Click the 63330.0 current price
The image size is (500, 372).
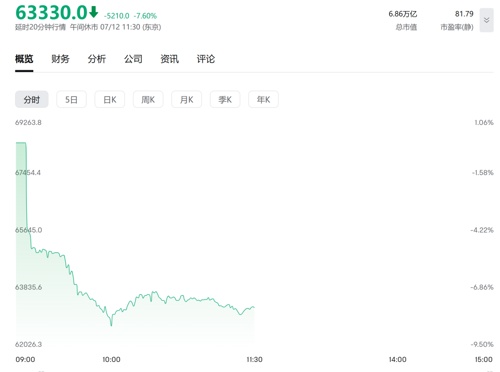click(x=51, y=13)
